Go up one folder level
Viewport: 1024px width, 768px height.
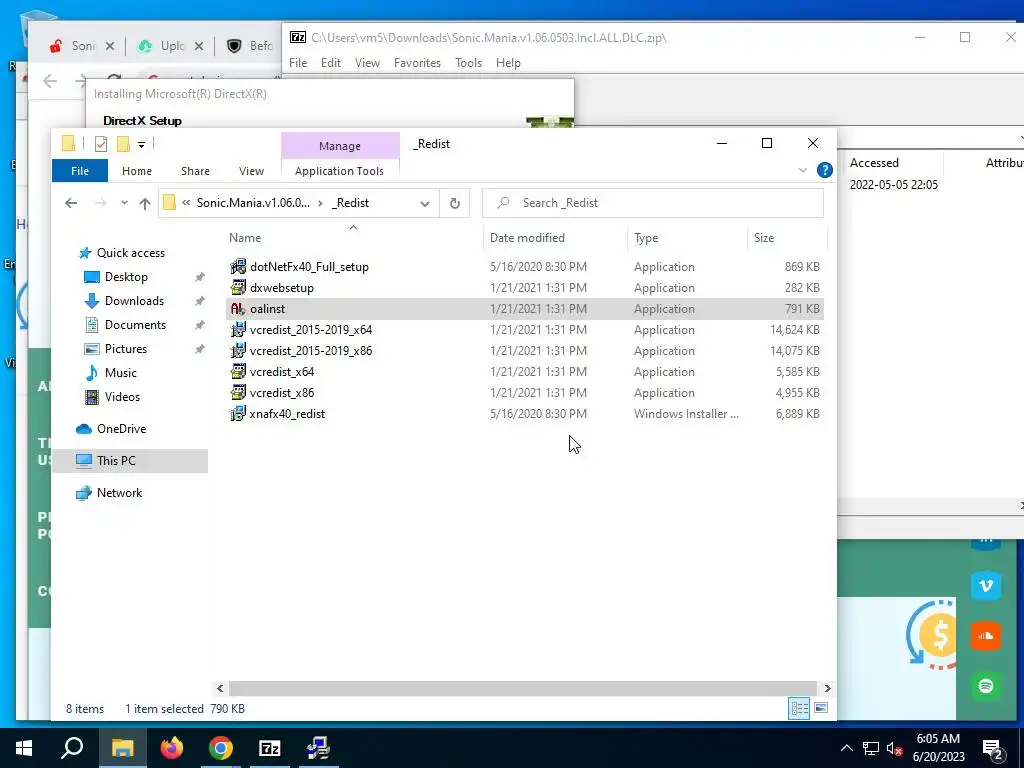(x=145, y=203)
